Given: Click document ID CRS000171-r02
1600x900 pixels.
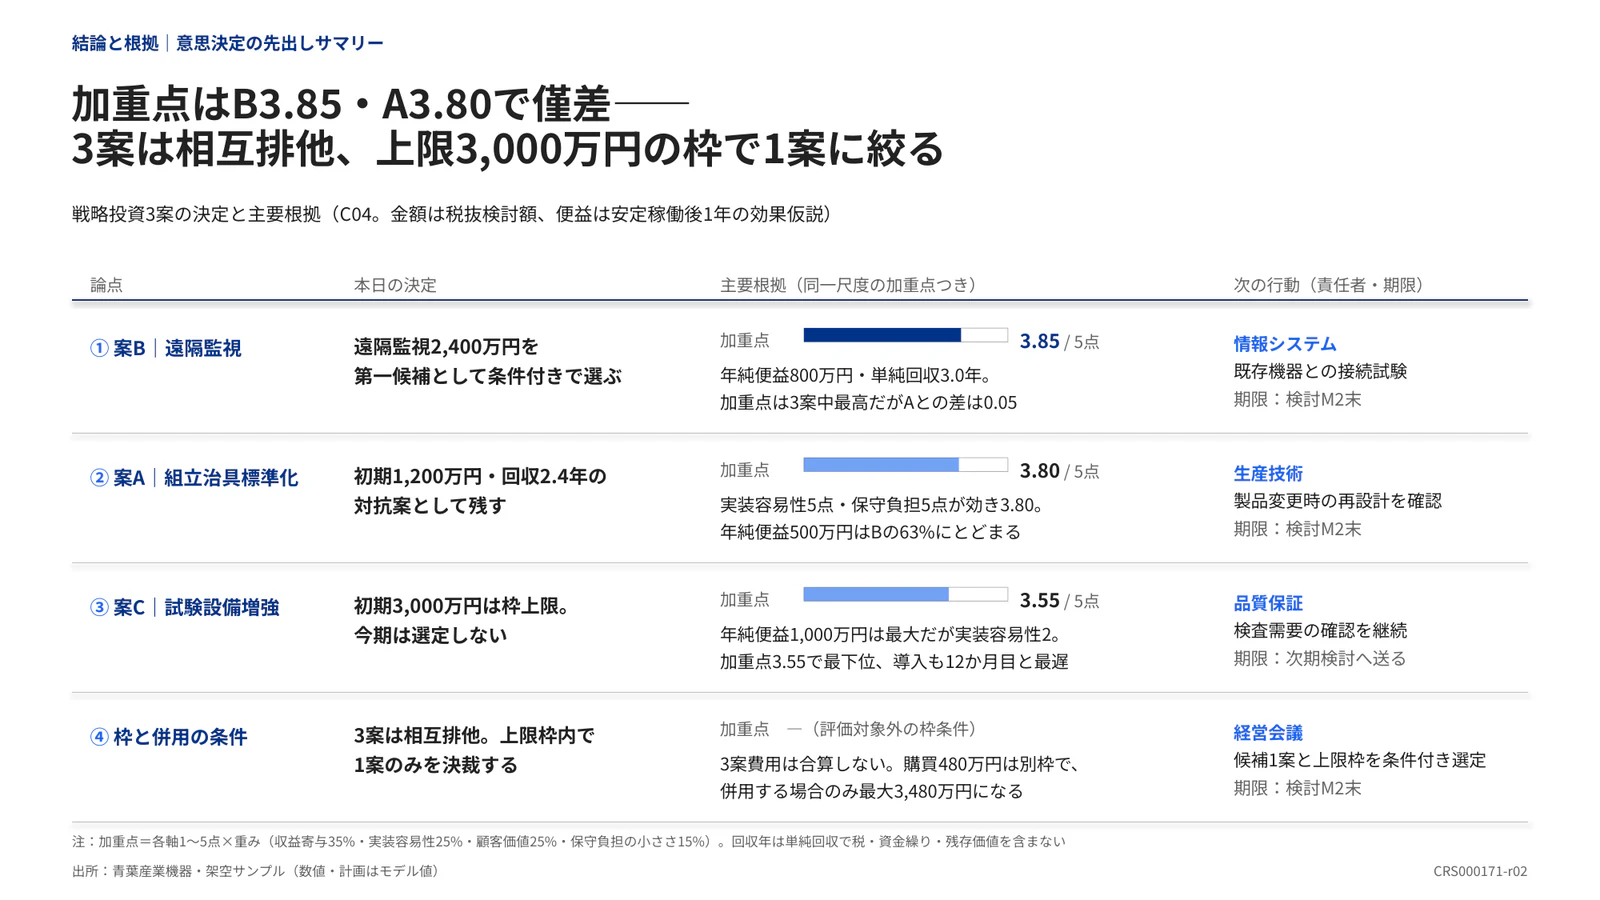Looking at the screenshot, I should (1480, 871).
